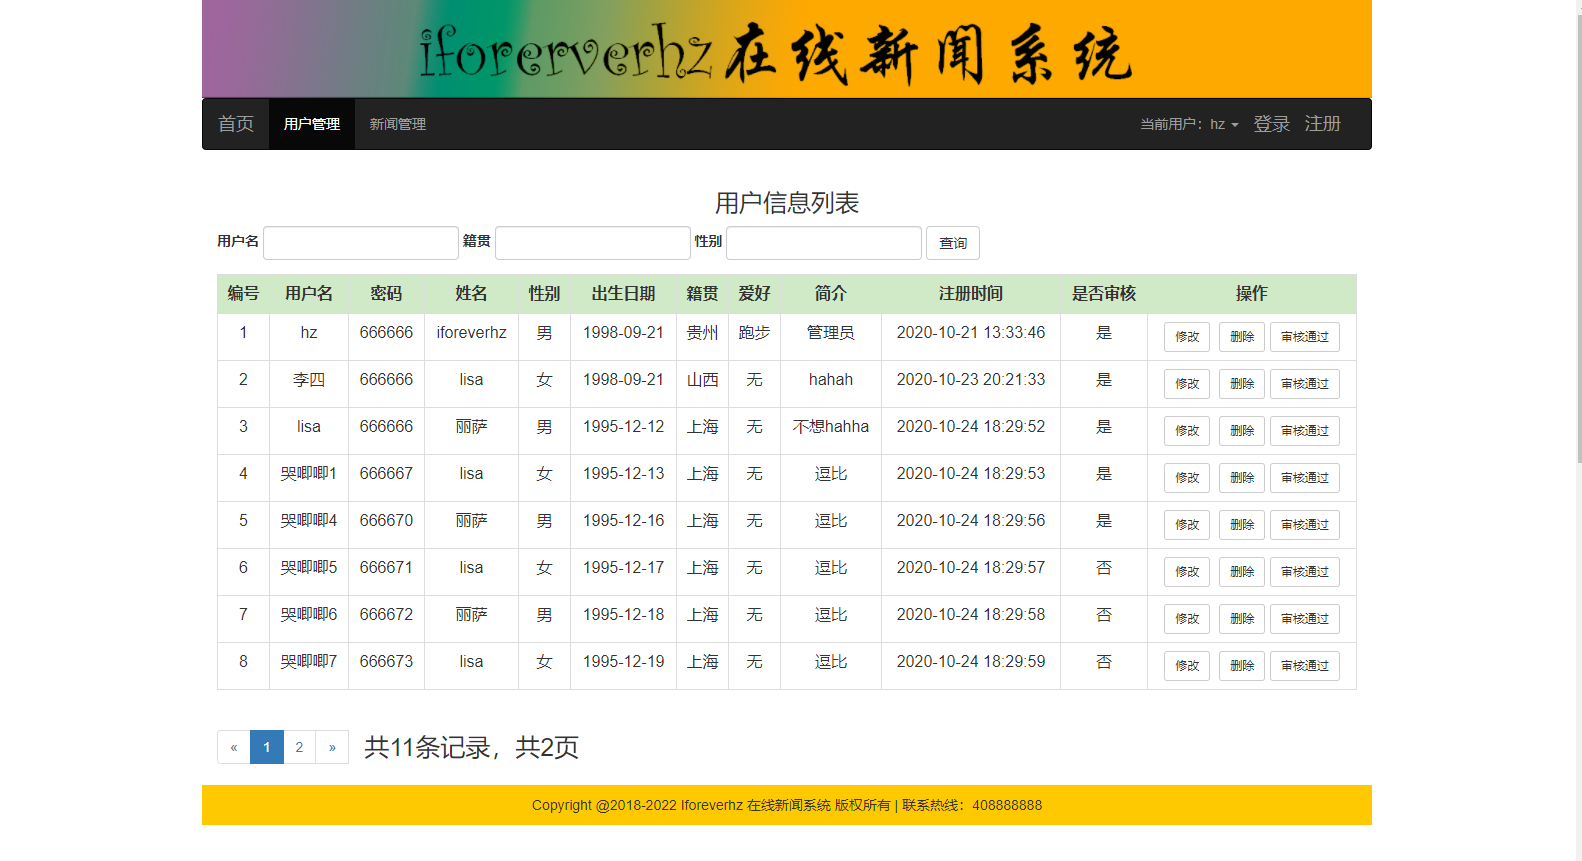The height and width of the screenshot is (861, 1582).
Task: Click the 用户信息列表 heading
Action: [x=787, y=203]
